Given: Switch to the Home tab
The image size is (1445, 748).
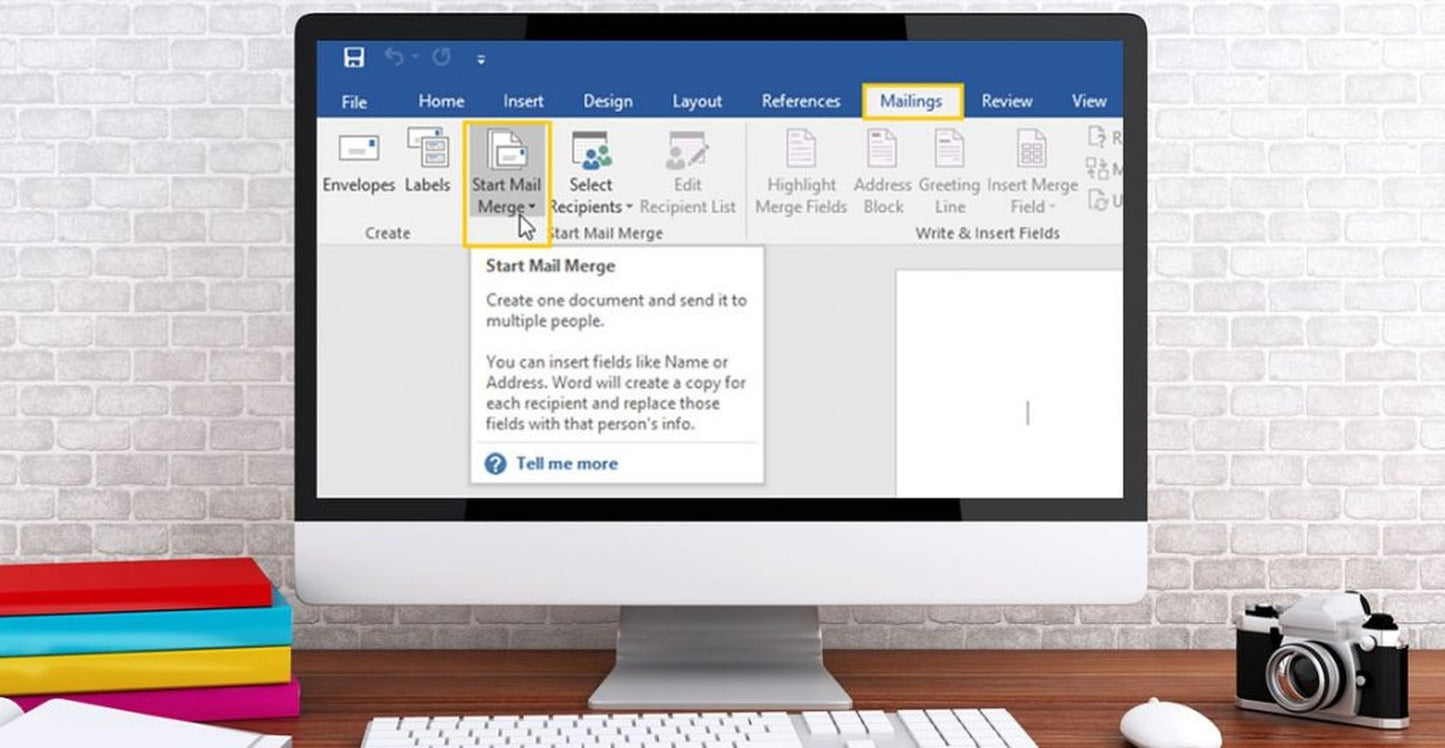Looking at the screenshot, I should (441, 100).
